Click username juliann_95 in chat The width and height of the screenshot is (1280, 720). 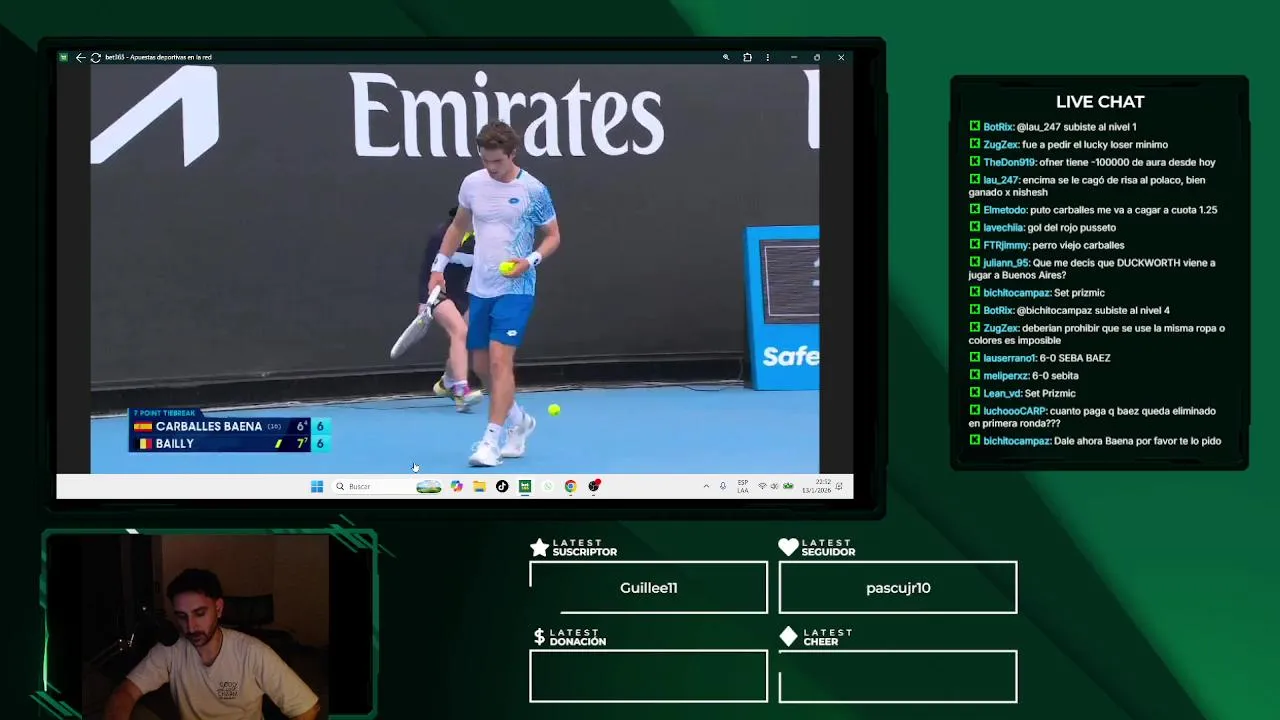(x=1006, y=263)
